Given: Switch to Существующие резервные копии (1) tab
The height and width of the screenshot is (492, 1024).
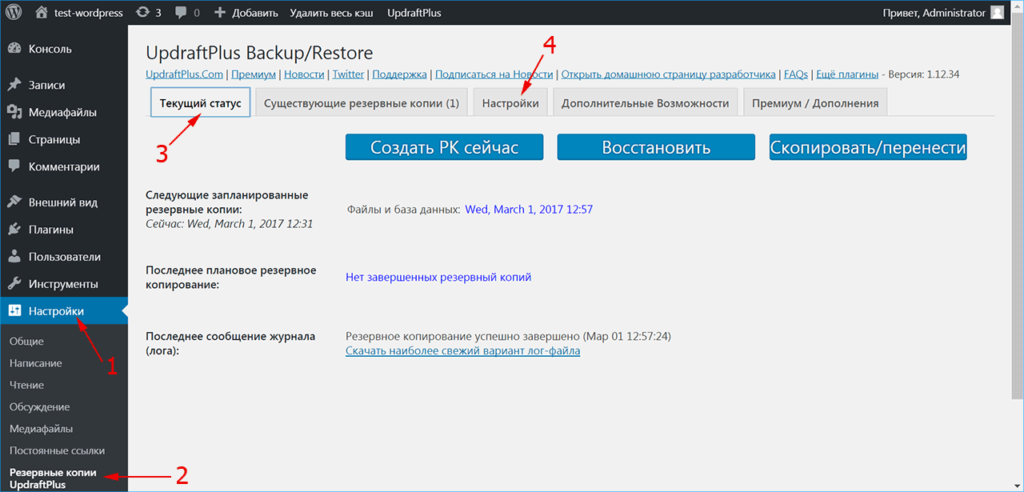Looking at the screenshot, I should tap(362, 103).
